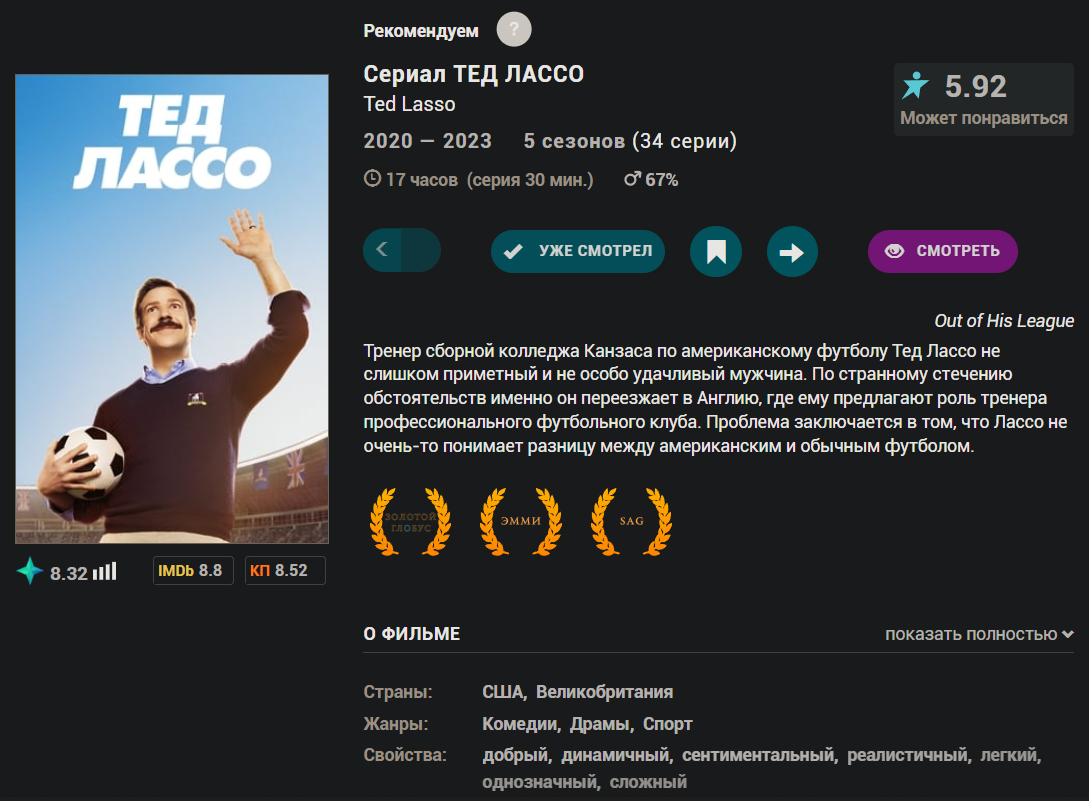Click the Emmy award wreath icon
Viewport: 1089px width, 801px height.
(521, 521)
